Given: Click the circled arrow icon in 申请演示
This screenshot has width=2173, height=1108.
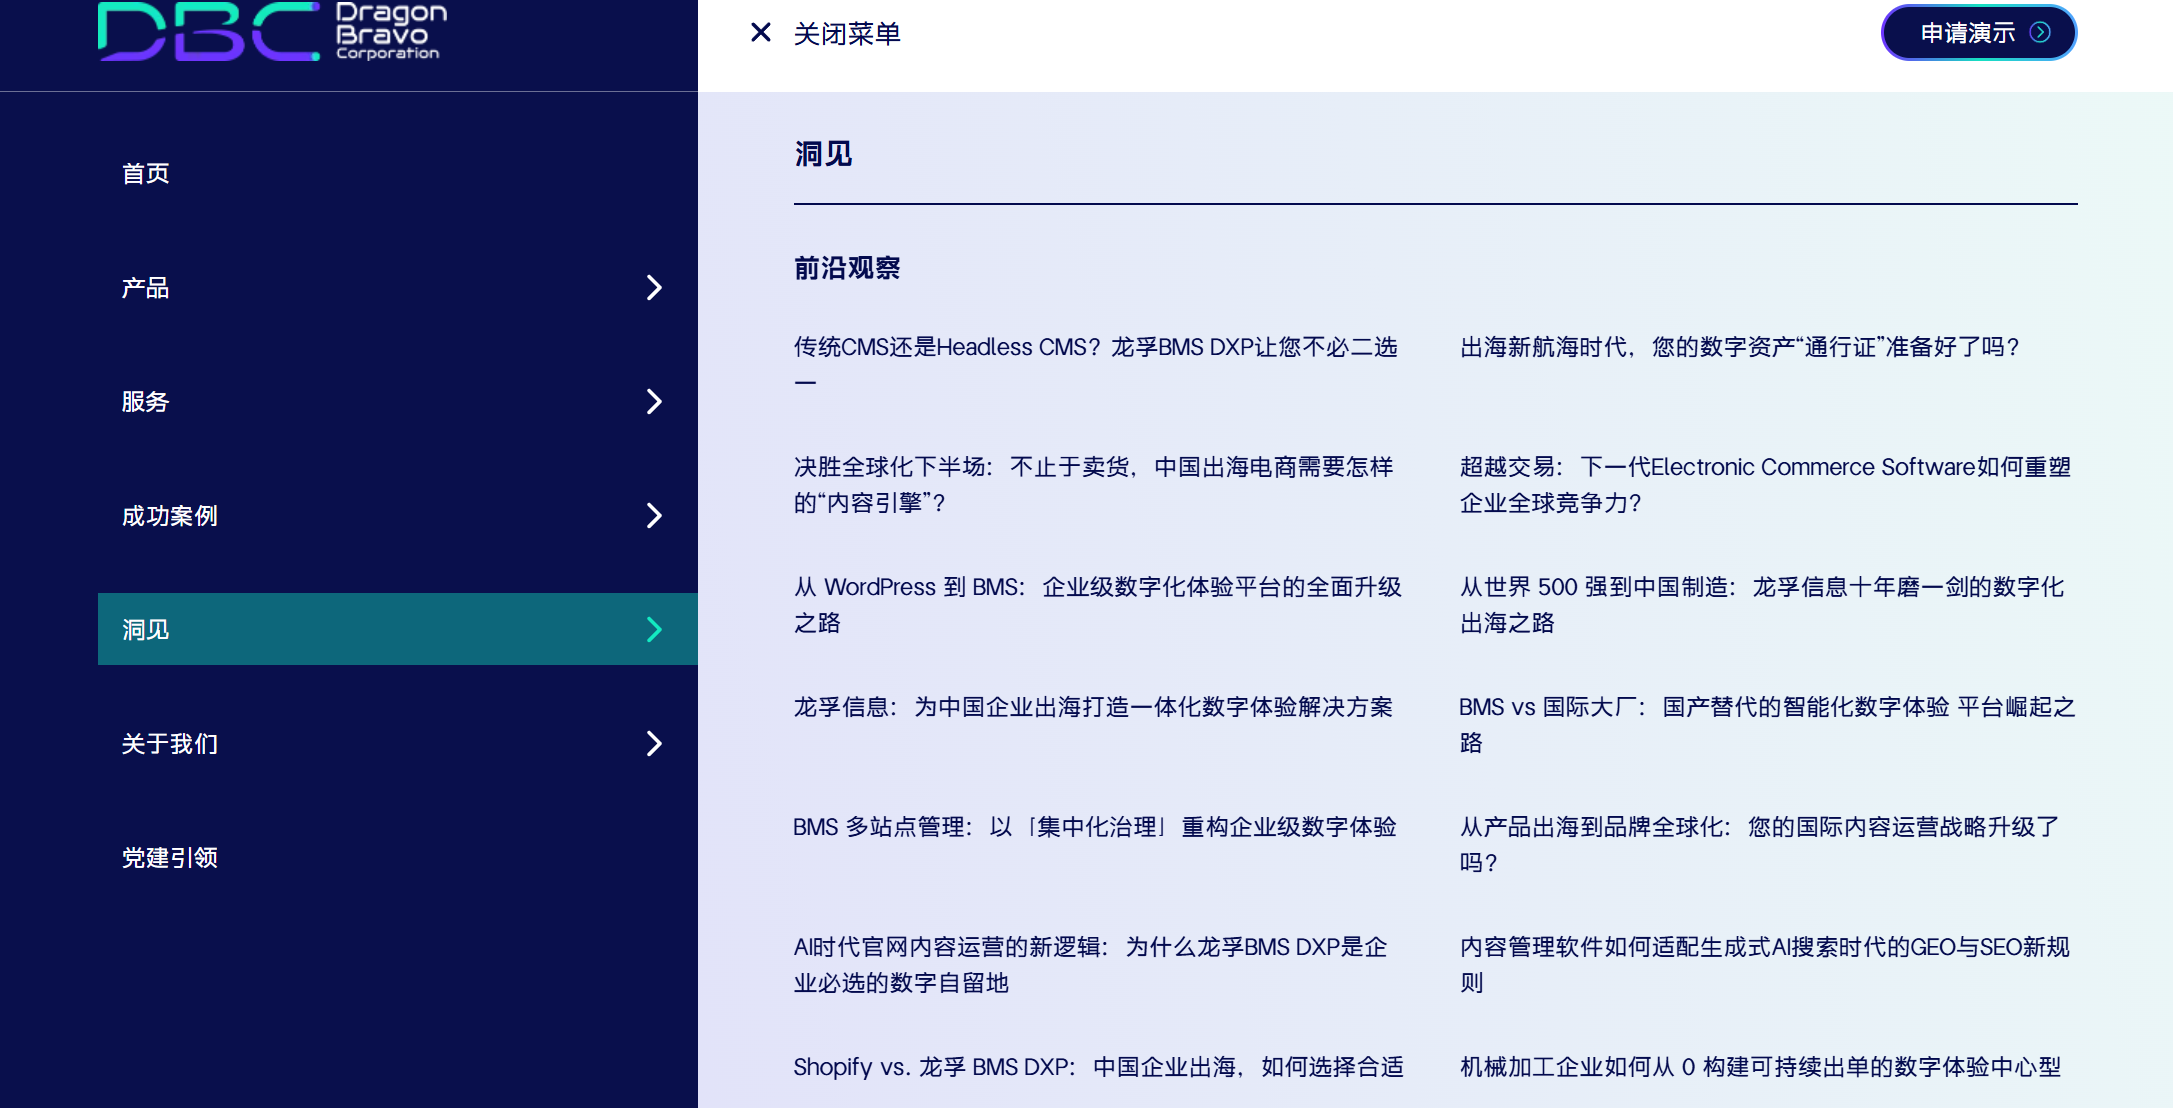Looking at the screenshot, I should click(2040, 33).
